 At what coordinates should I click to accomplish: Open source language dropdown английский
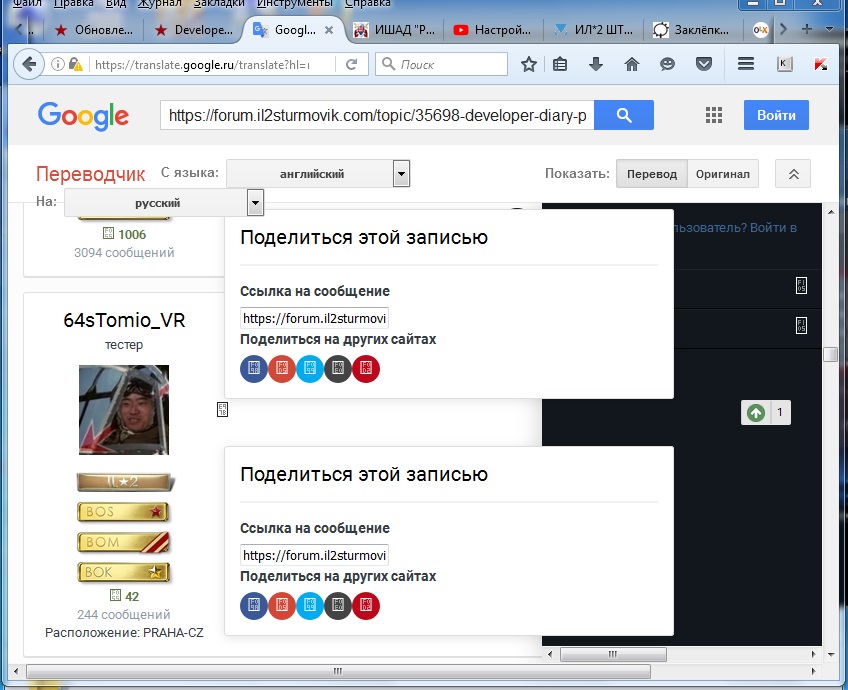point(318,174)
